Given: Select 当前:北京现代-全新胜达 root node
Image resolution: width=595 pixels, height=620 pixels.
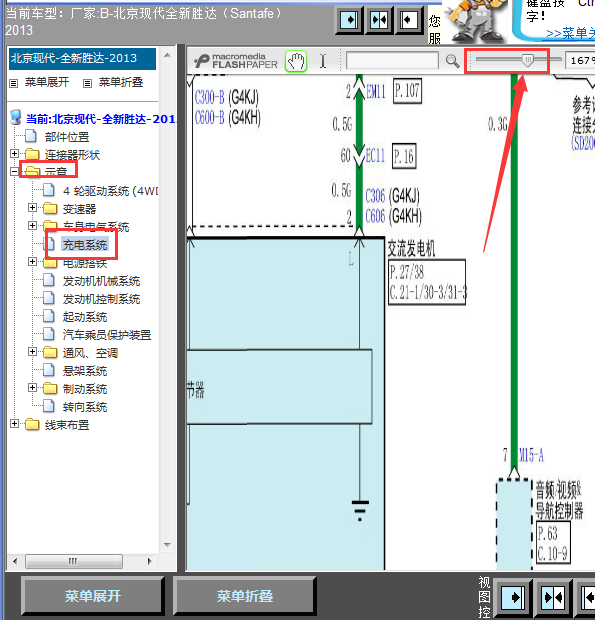Looking at the screenshot, I should pyautogui.click(x=100, y=119).
